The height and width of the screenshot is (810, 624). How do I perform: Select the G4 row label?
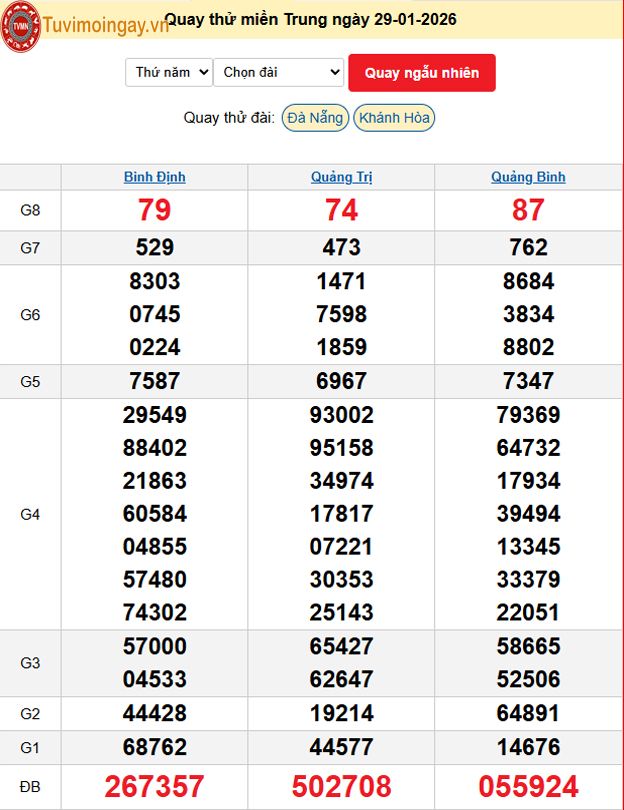click(30, 514)
